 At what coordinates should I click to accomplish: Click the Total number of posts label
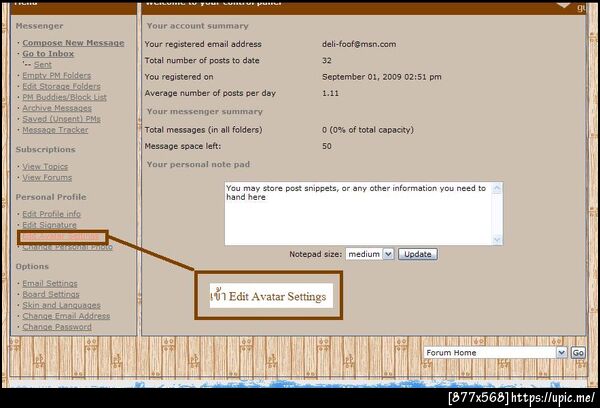pos(202,60)
